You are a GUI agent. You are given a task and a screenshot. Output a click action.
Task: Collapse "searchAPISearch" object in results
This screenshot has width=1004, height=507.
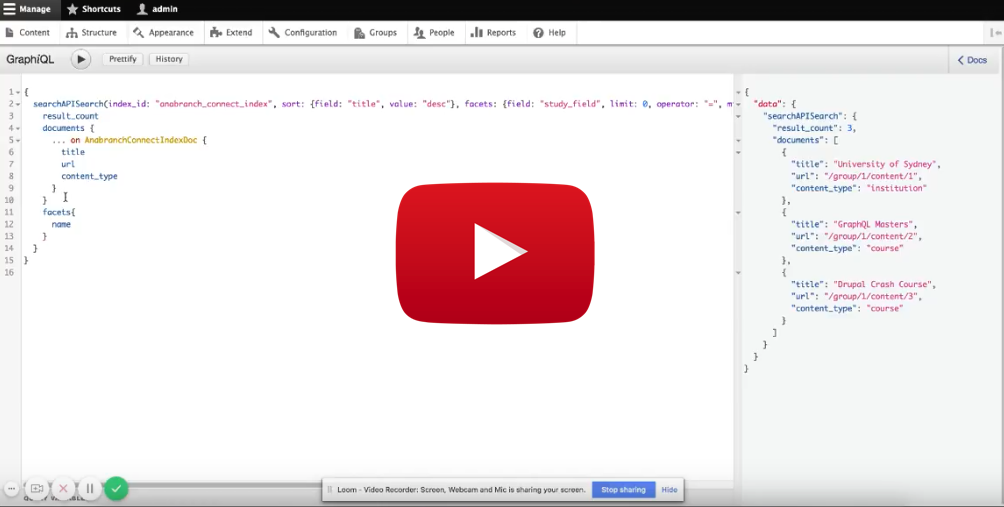(x=738, y=117)
